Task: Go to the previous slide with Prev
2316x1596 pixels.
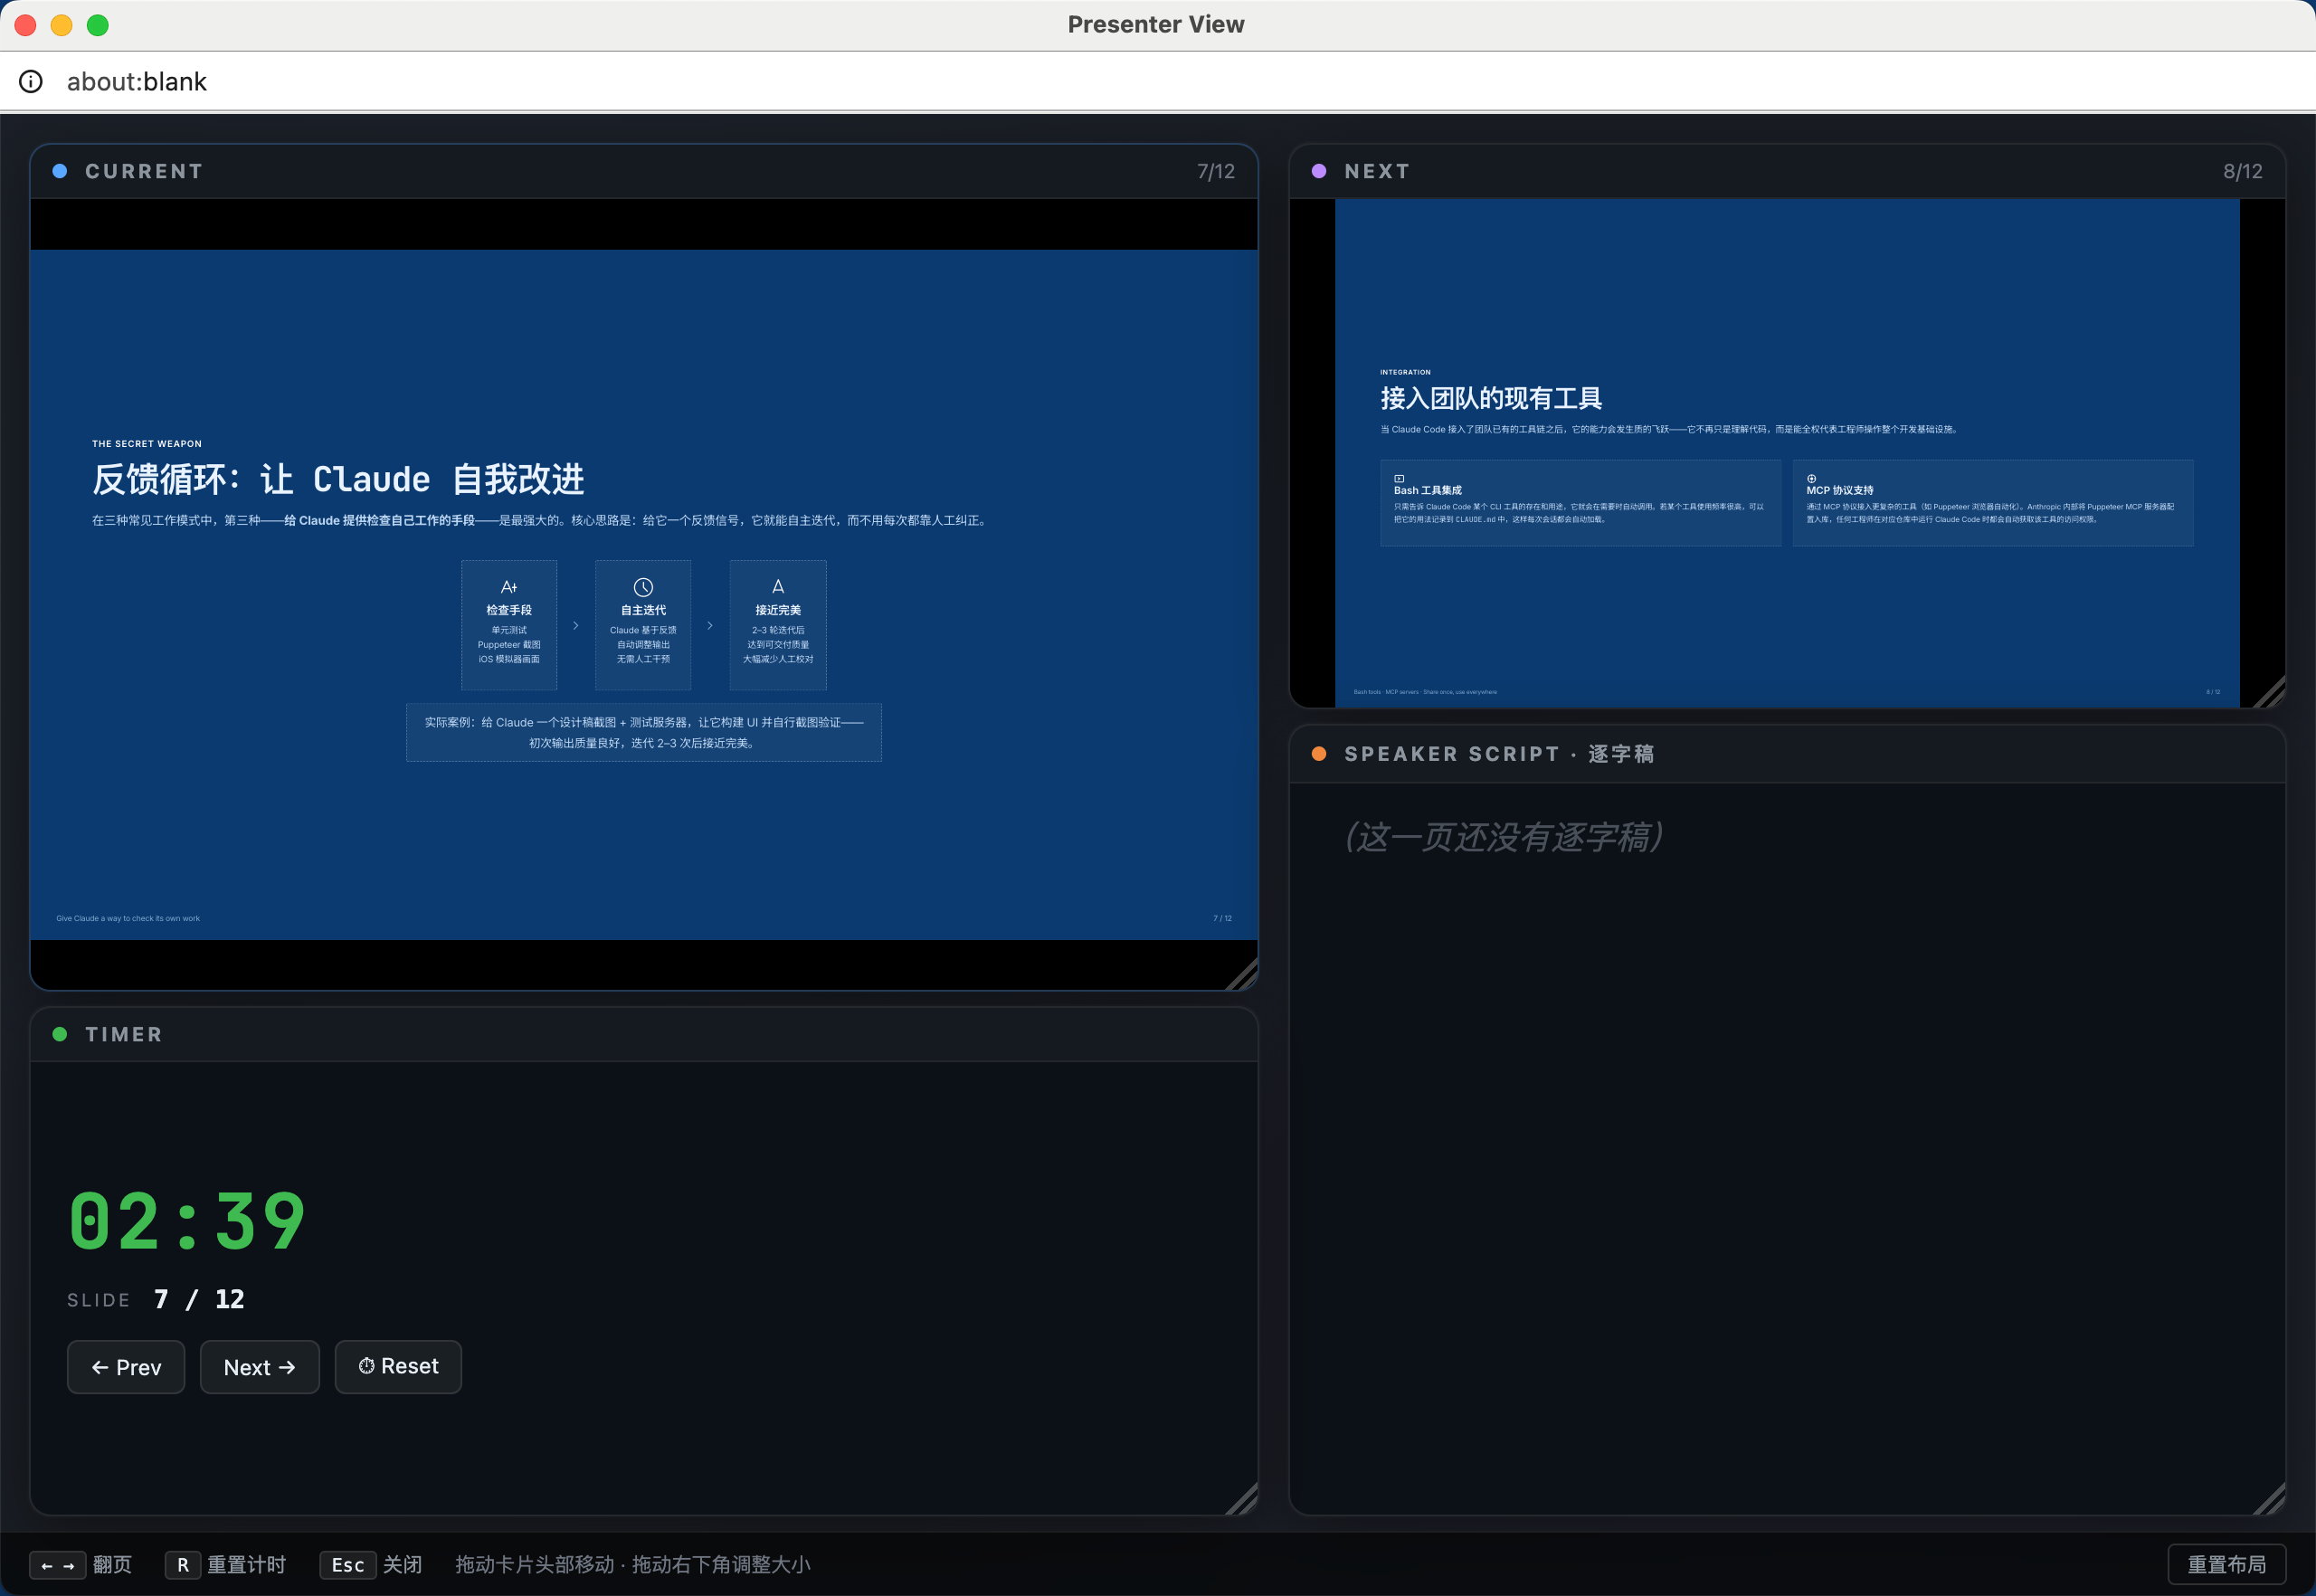Action: coord(126,1367)
